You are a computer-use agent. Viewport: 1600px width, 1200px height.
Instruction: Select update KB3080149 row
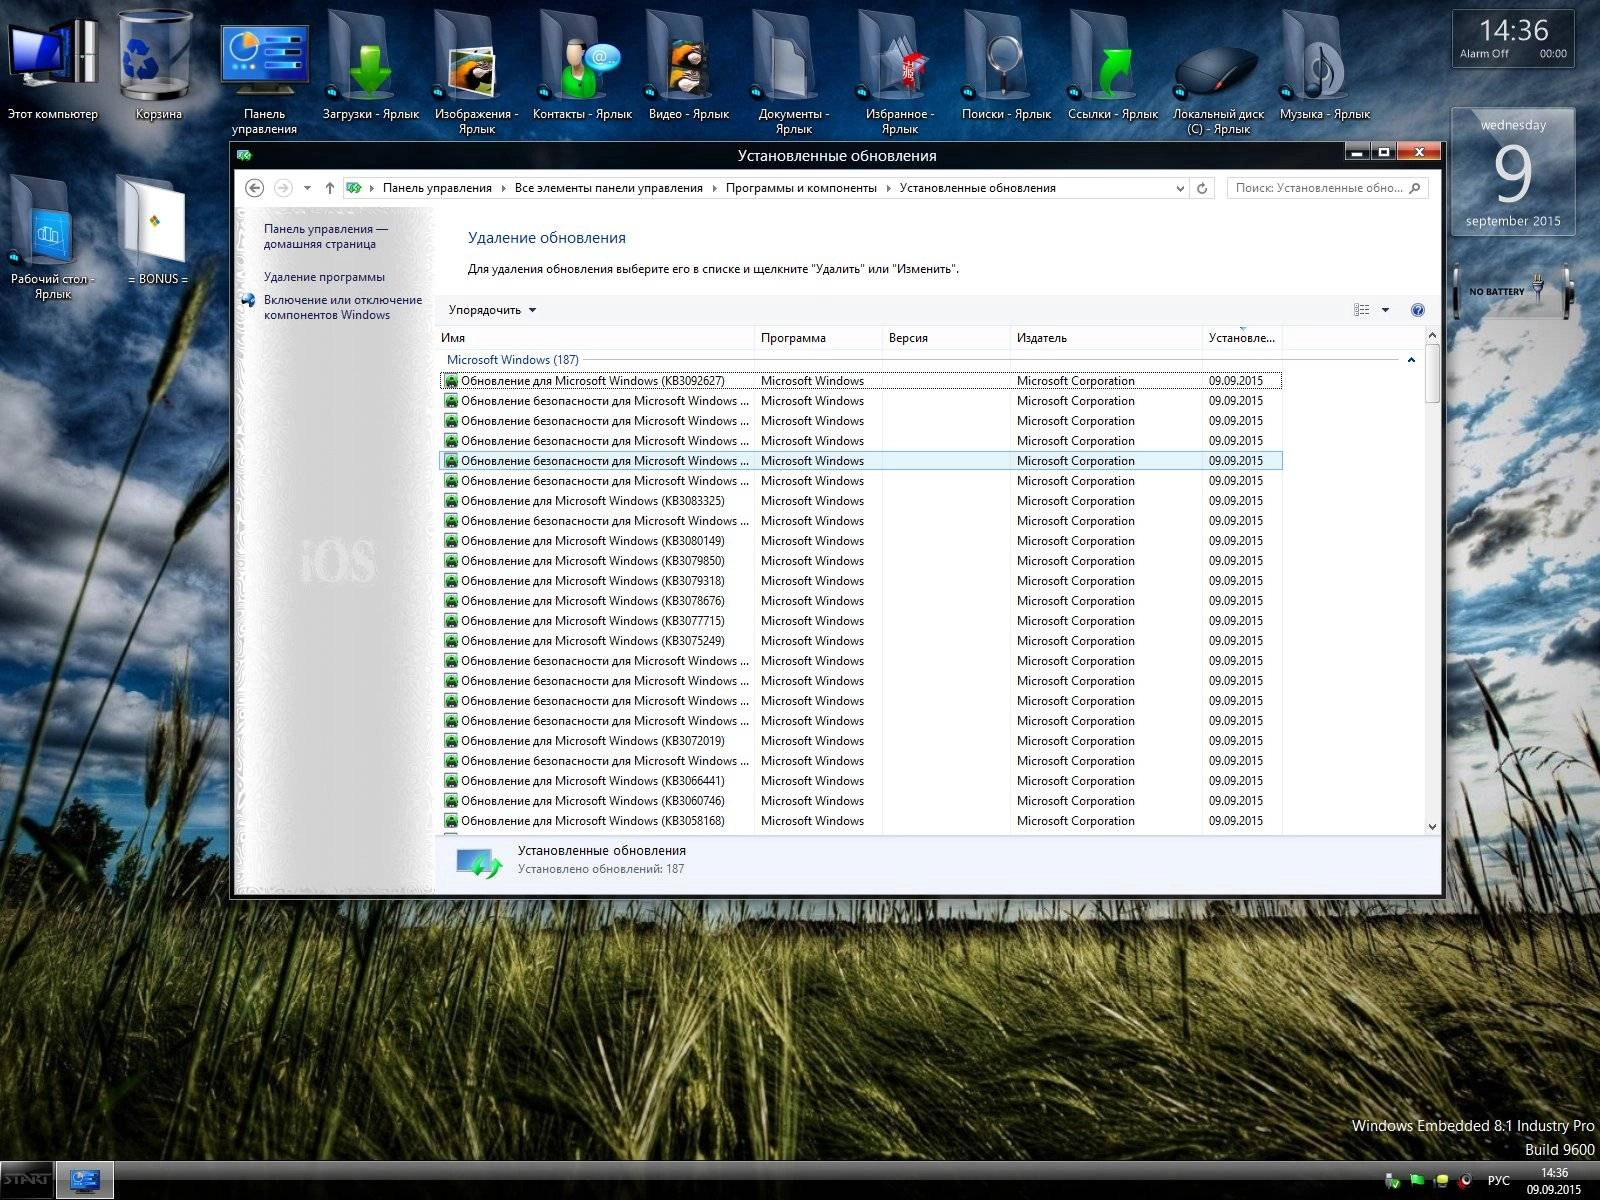[x=860, y=541]
